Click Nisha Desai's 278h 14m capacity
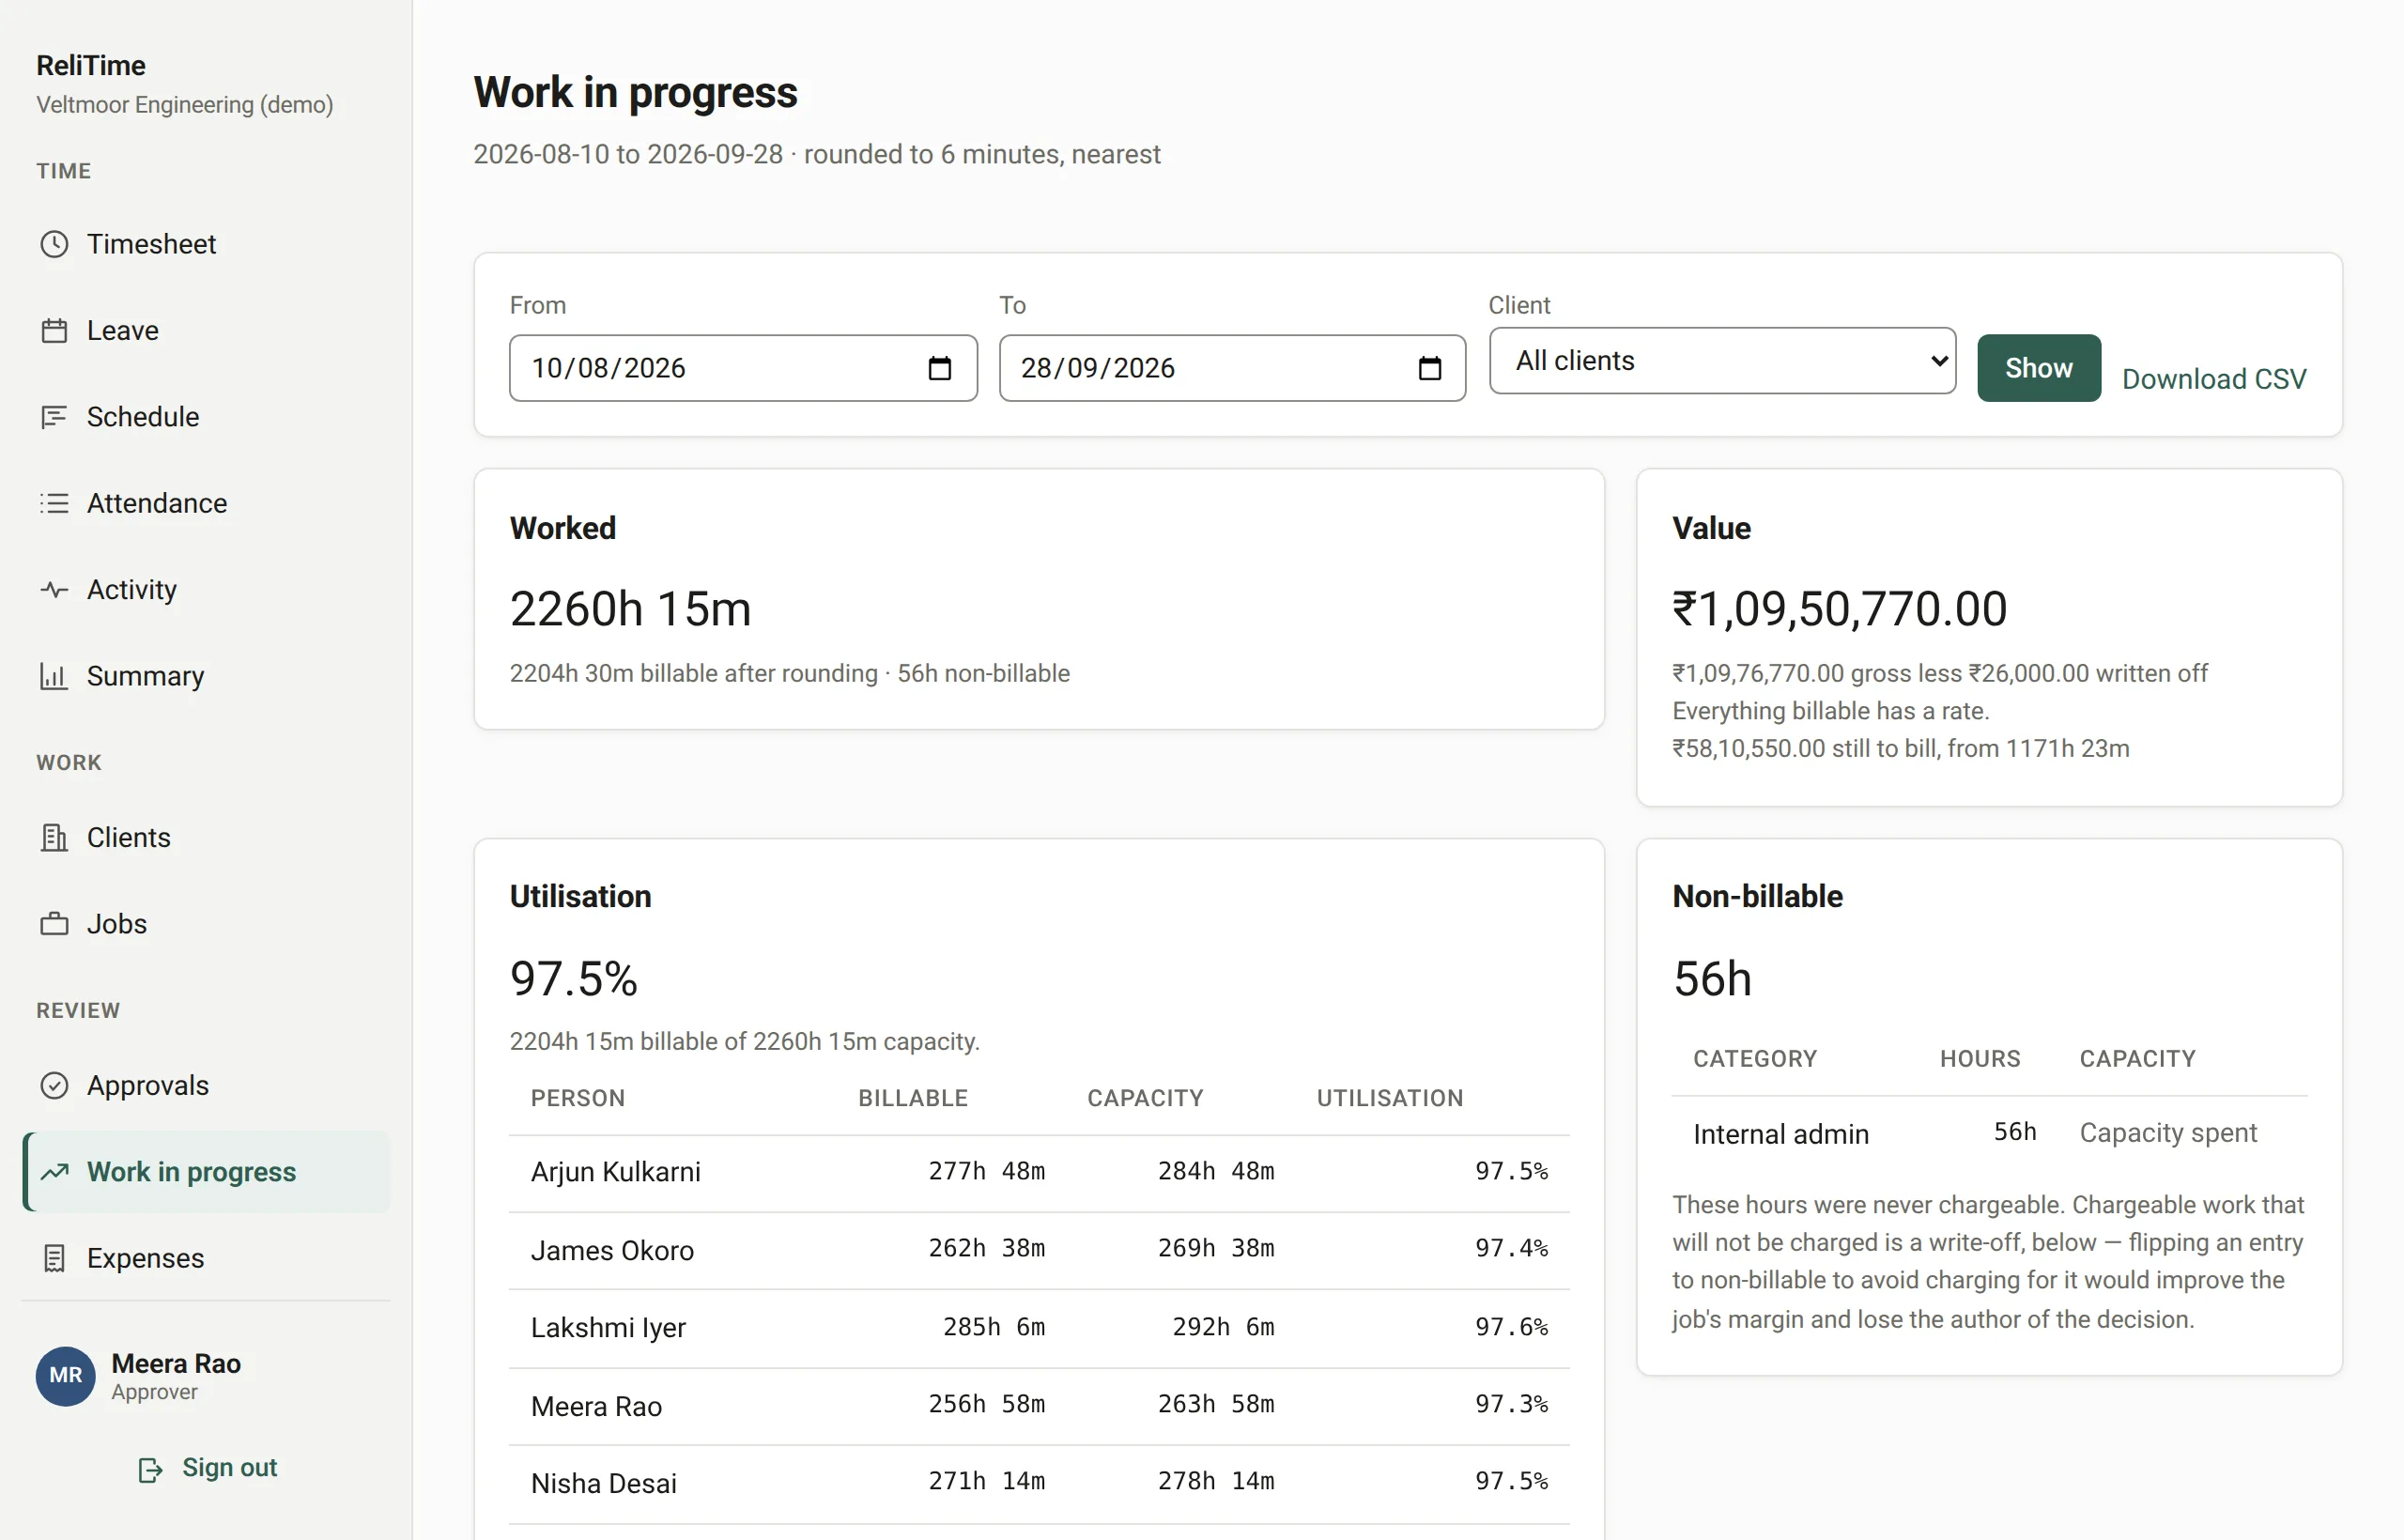The image size is (2404, 1540). coord(1216,1481)
